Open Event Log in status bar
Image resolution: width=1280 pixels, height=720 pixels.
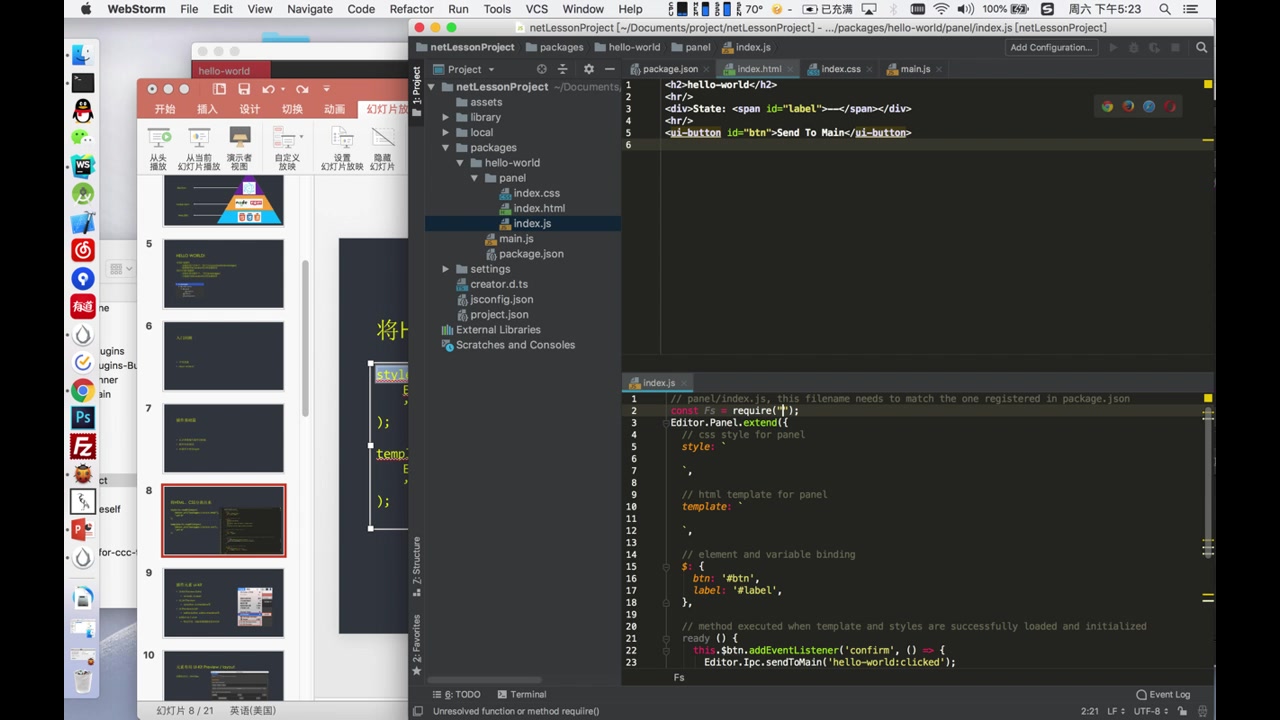1163,694
